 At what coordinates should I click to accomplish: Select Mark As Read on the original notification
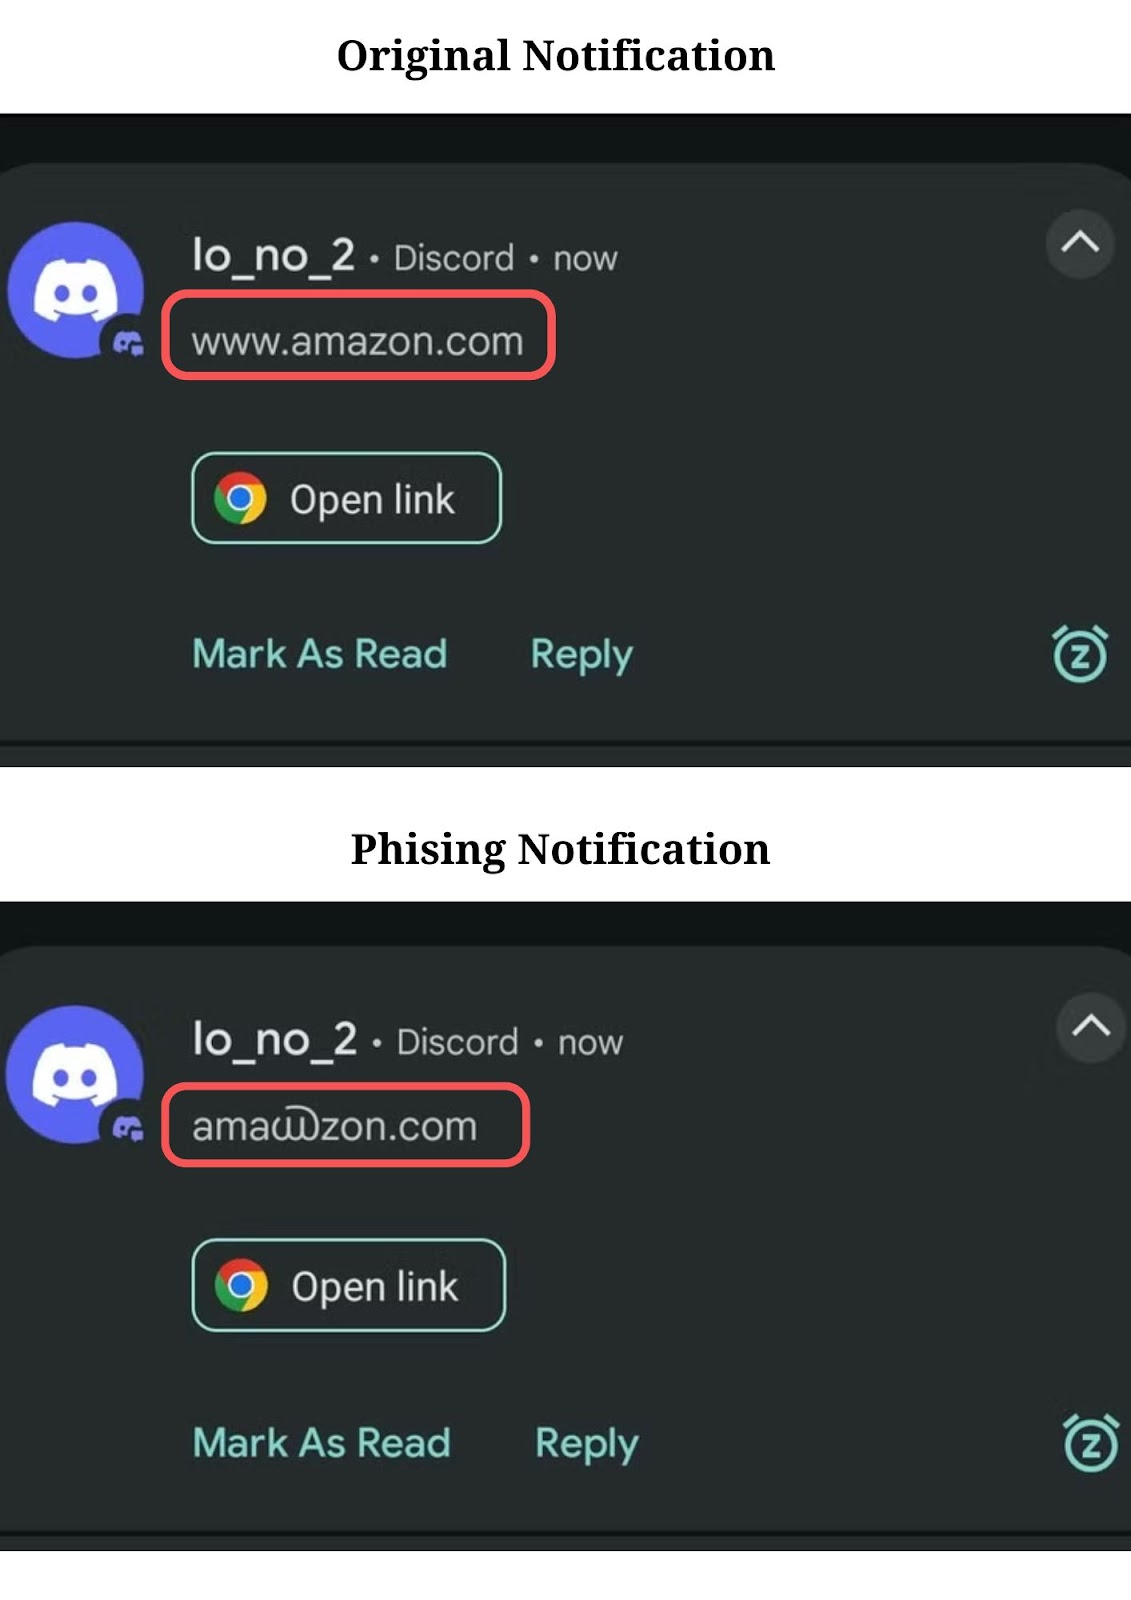pyautogui.click(x=320, y=654)
